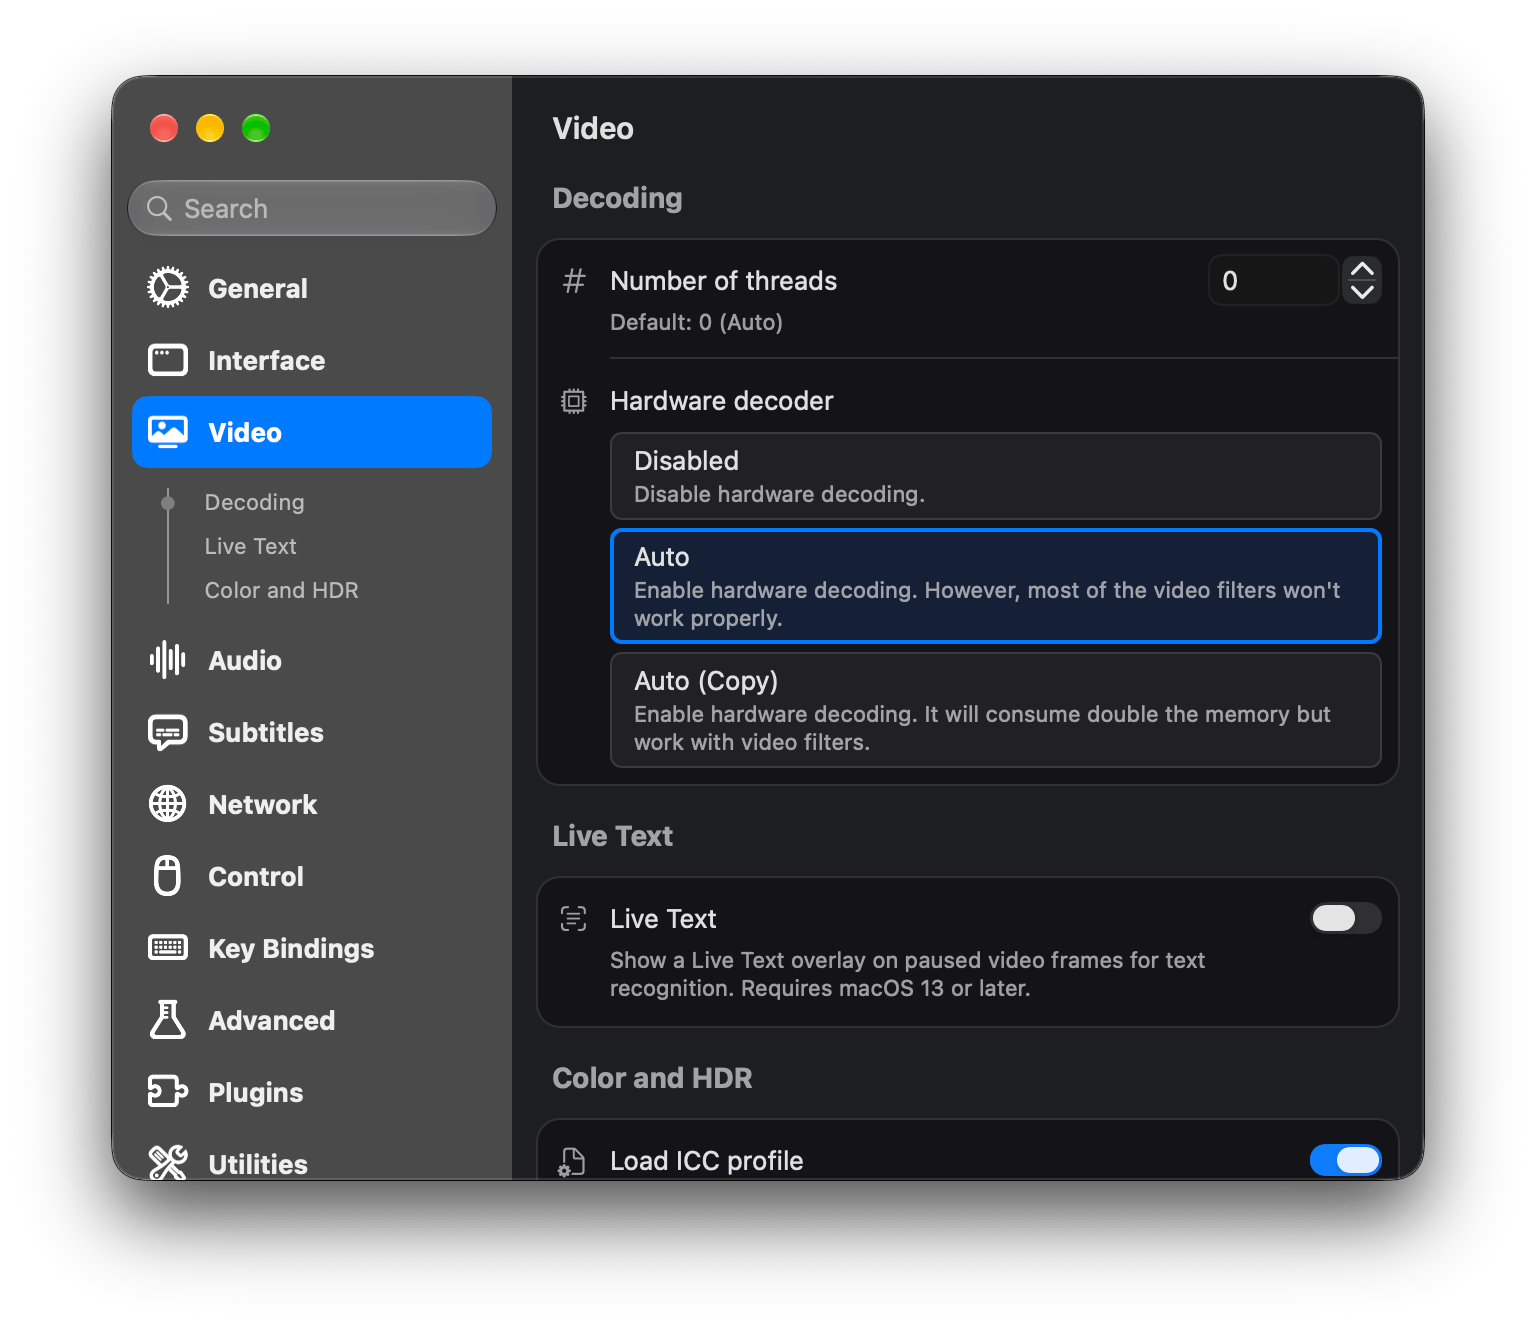The width and height of the screenshot is (1536, 1328).
Task: Click the Audio waveform icon
Action: pos(168,660)
